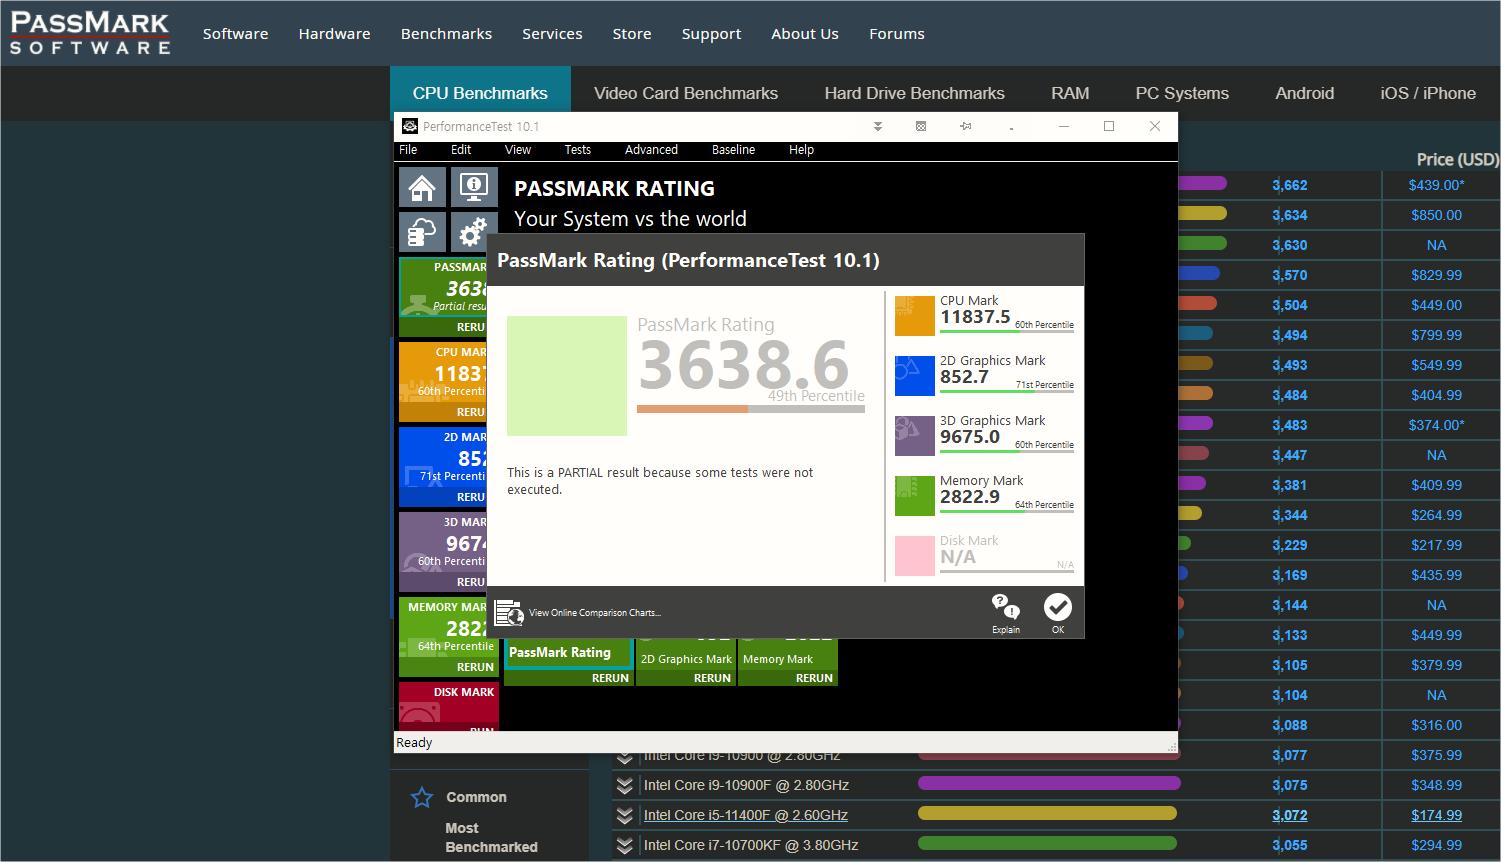
Task: Open the System Information monitor icon
Action: [x=474, y=187]
